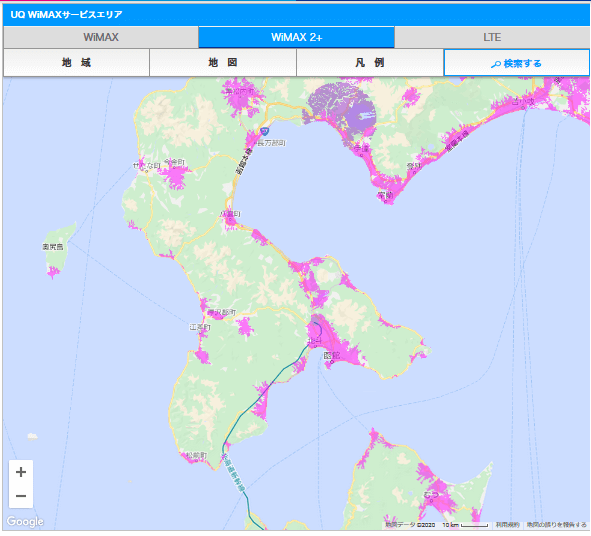Click the 北斗 city label
This screenshot has width=591, height=536.
(x=315, y=342)
